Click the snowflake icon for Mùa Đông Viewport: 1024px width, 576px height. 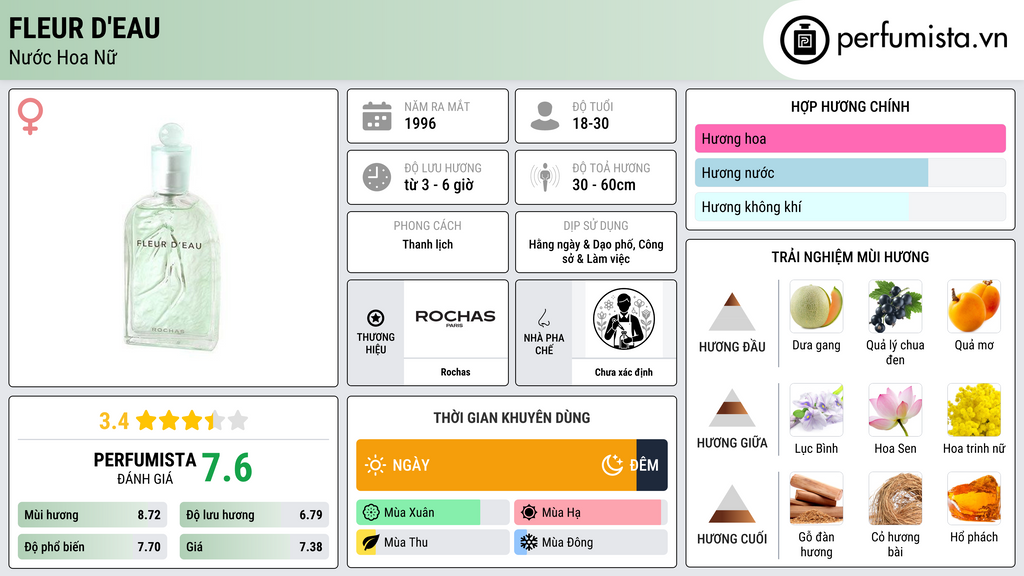pyautogui.click(x=528, y=543)
